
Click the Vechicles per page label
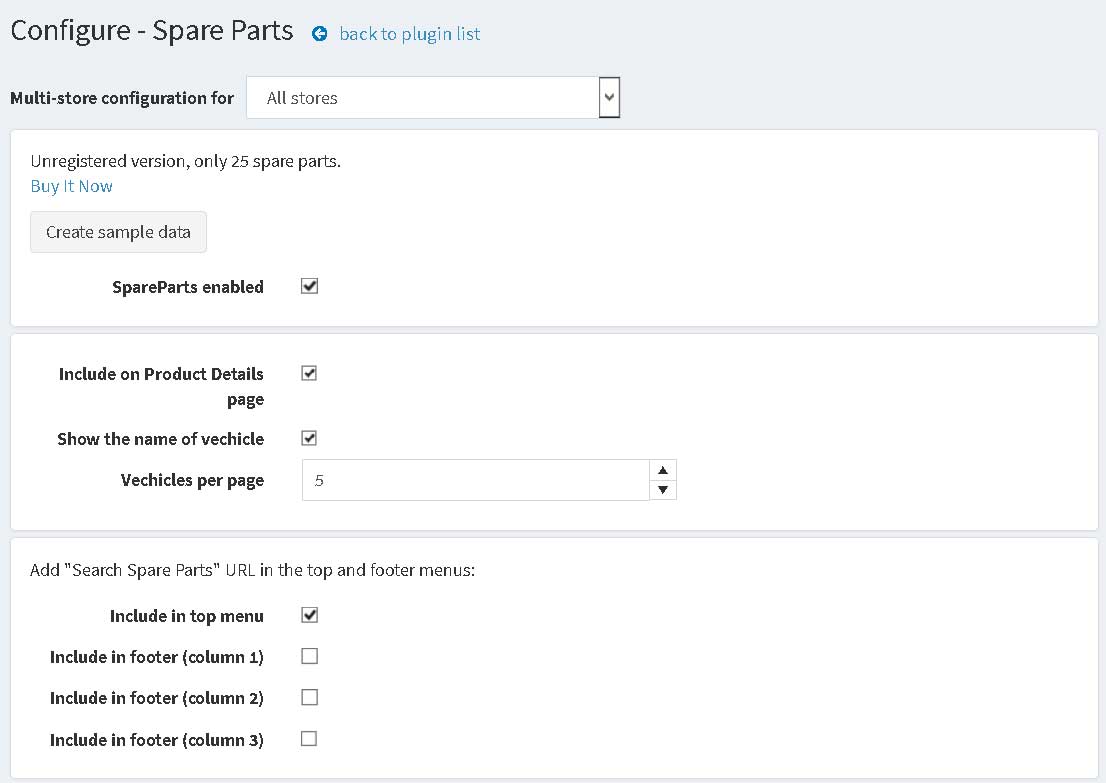point(193,480)
